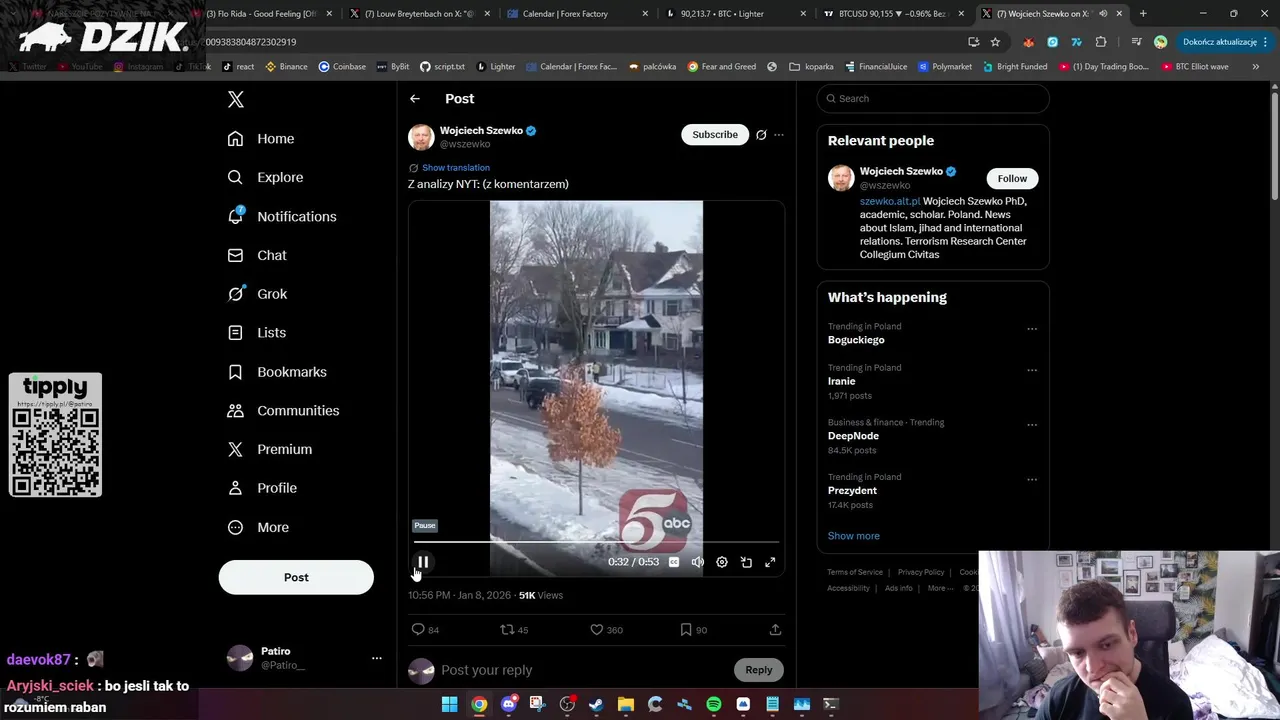Open the post's three-dot more menu
1280x720 pixels.
(779, 135)
